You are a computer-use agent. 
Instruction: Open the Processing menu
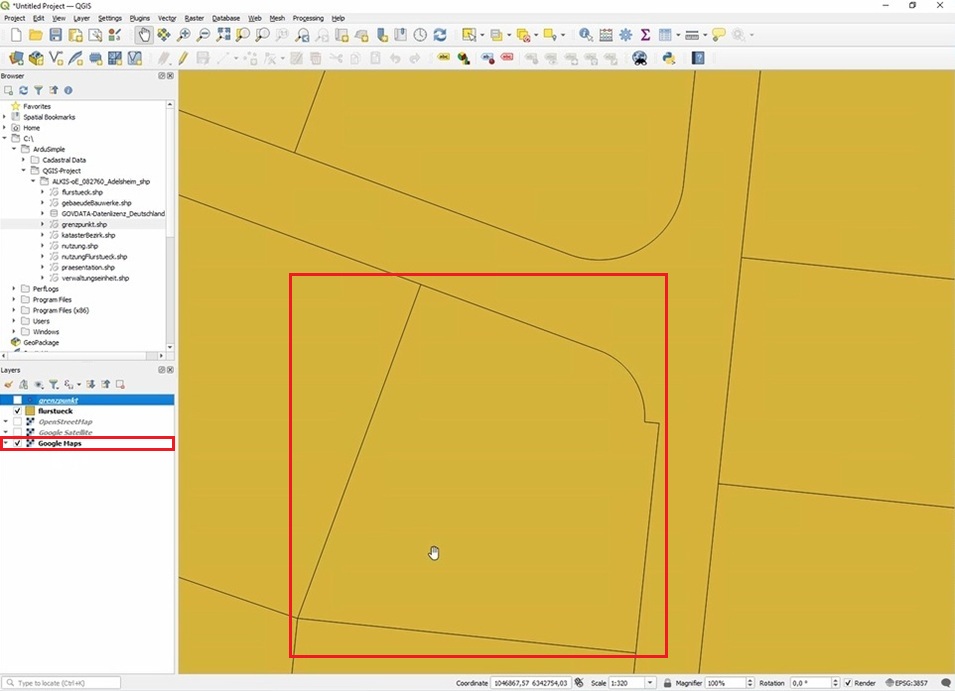tap(307, 18)
